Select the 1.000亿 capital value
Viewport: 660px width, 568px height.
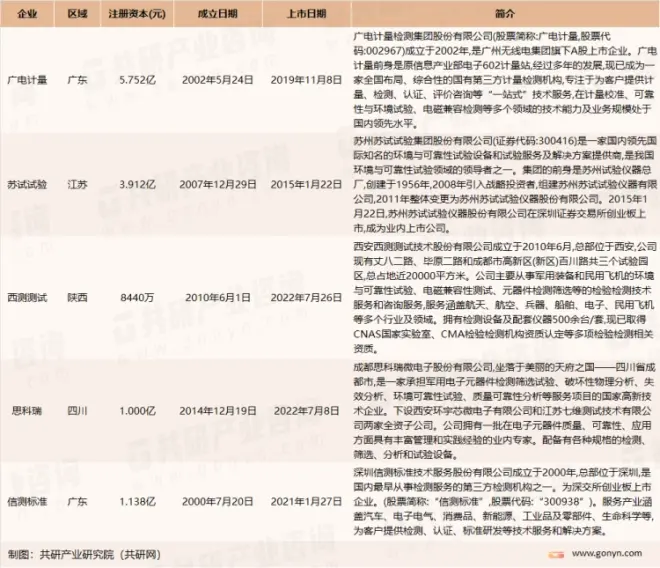pyautogui.click(x=137, y=411)
